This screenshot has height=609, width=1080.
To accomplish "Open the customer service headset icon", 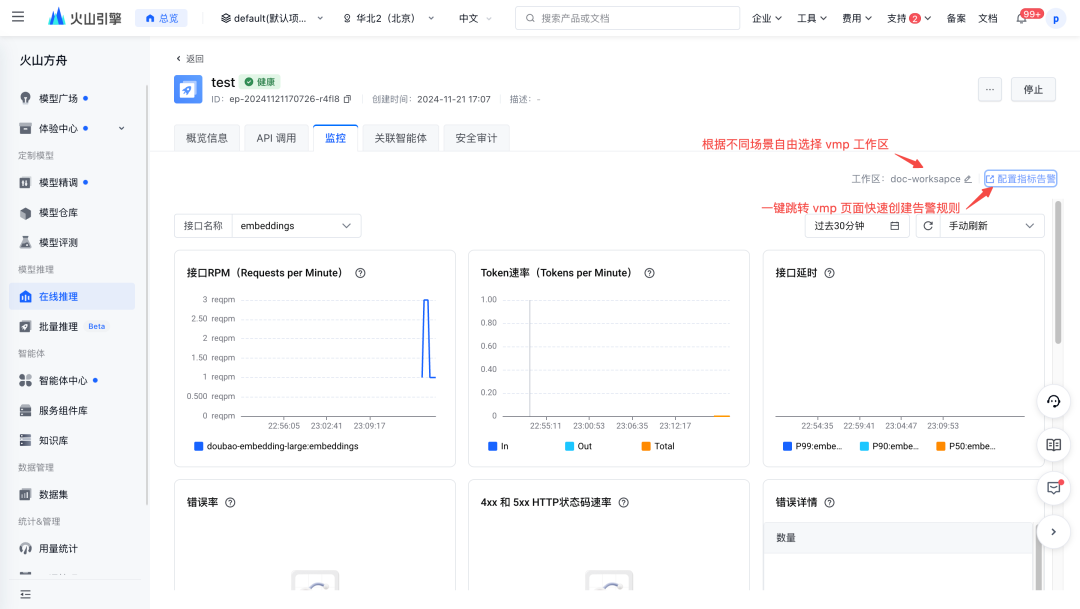I will (x=1053, y=402).
